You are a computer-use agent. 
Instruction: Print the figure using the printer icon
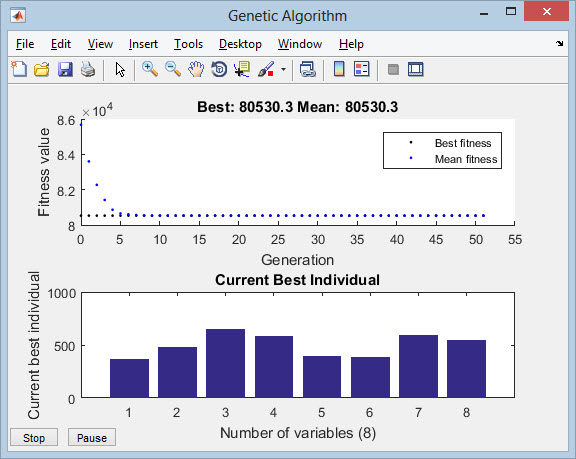pyautogui.click(x=88, y=69)
